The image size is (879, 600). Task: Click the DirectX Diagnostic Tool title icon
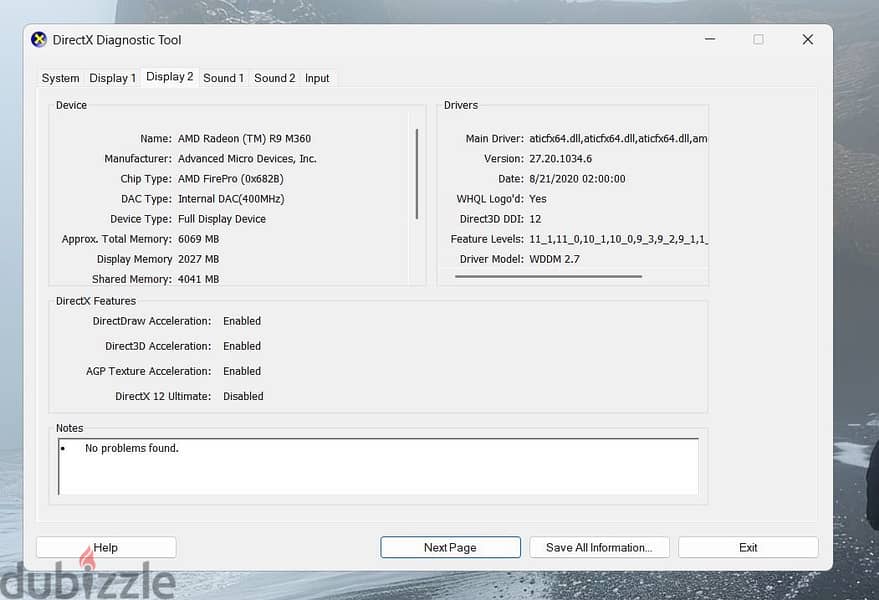pyautogui.click(x=39, y=40)
